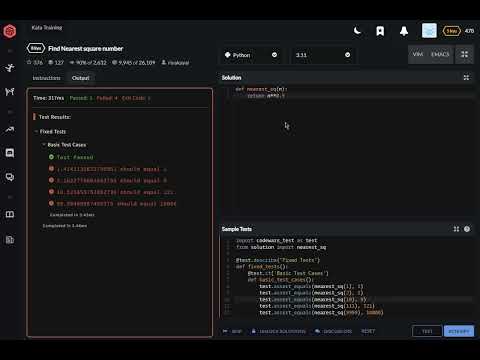Toggle fullscreen layout icon beside EMACS
Screen dimensions: 480x360
pos(464,54)
